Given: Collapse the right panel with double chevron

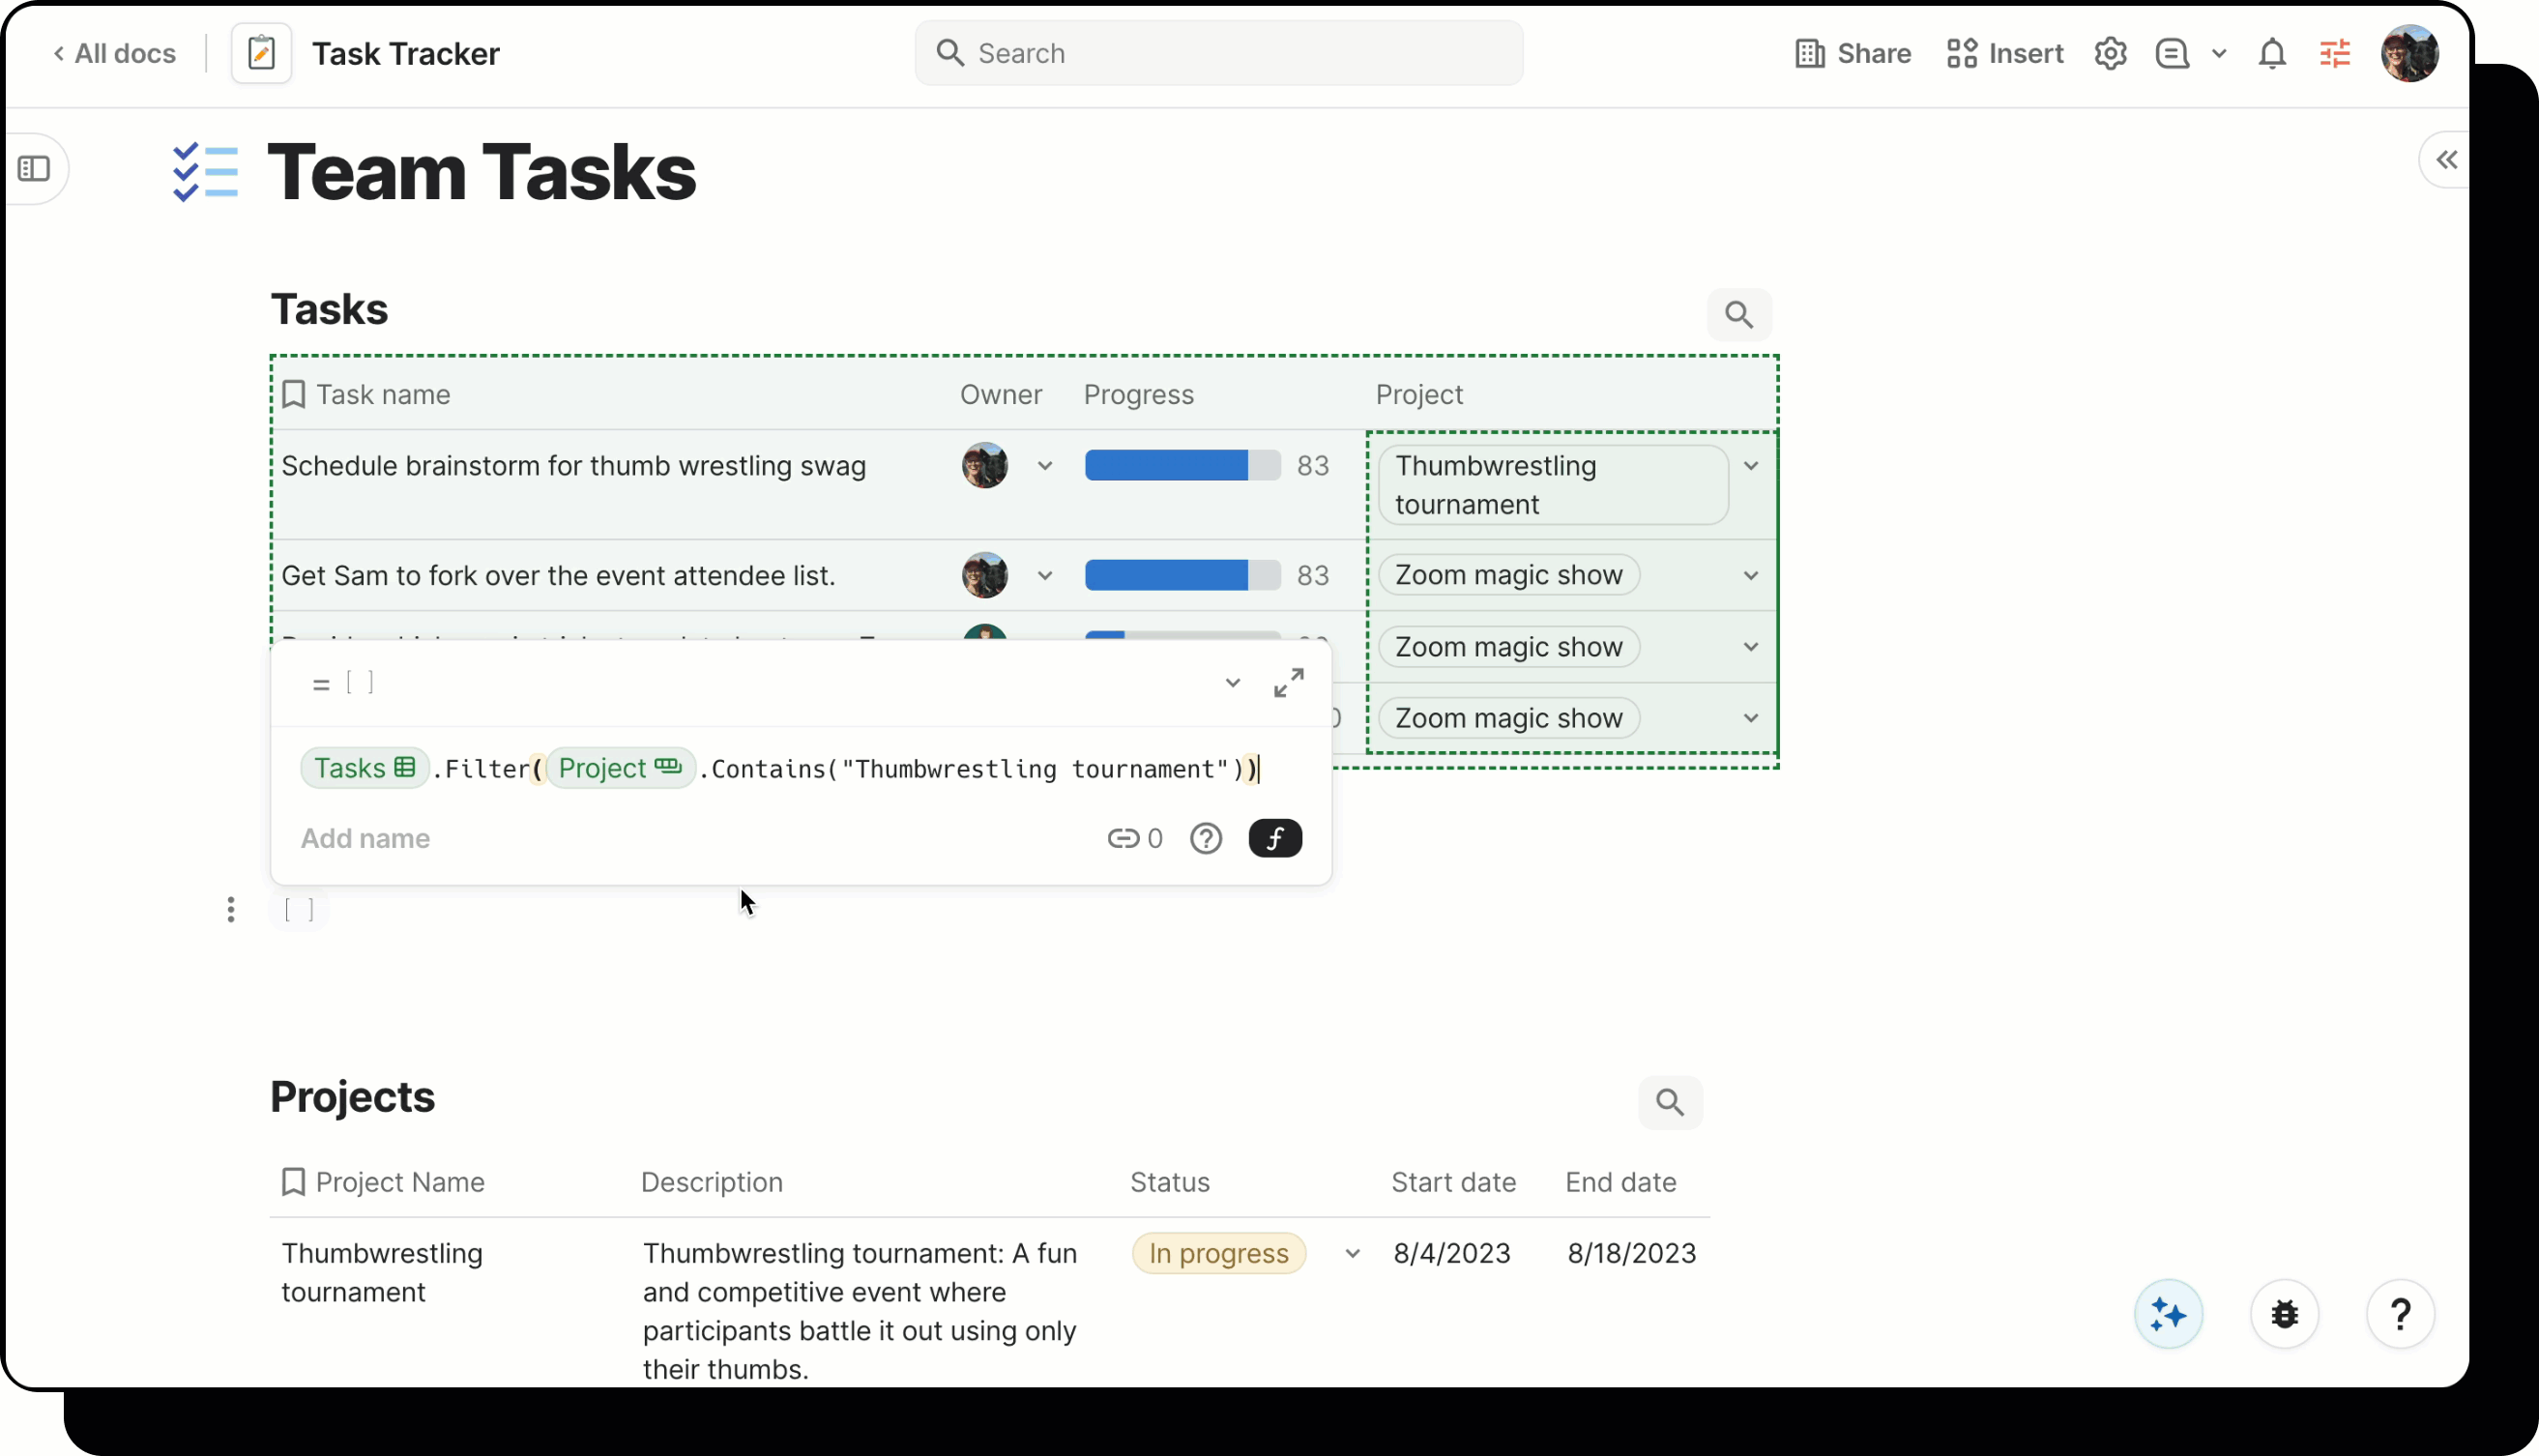Looking at the screenshot, I should click(2445, 160).
